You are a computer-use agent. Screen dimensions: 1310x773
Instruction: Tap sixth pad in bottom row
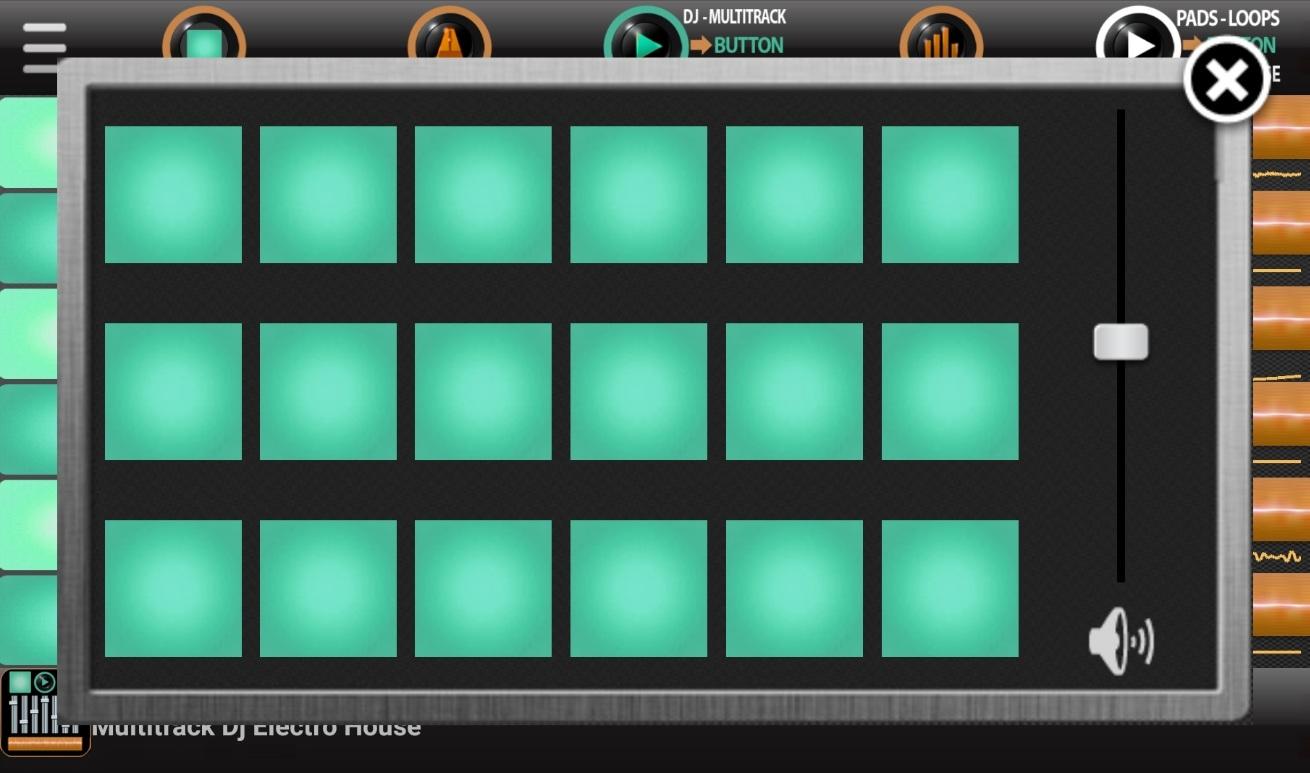coord(950,588)
